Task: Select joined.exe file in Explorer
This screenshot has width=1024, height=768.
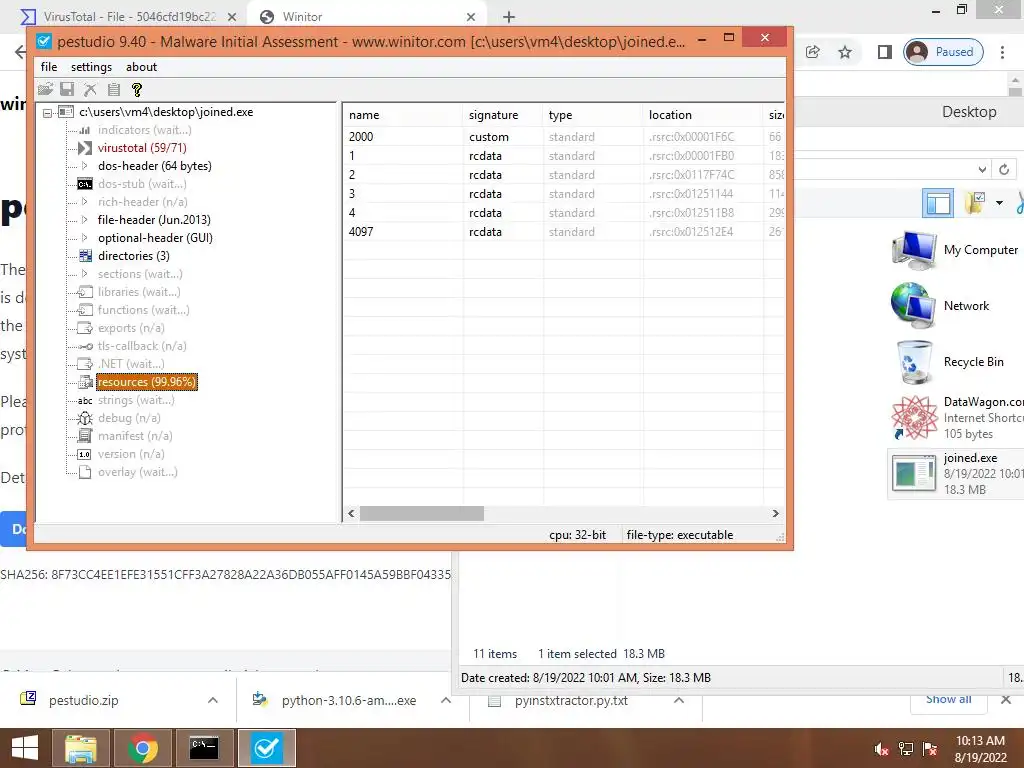Action: (x=956, y=473)
